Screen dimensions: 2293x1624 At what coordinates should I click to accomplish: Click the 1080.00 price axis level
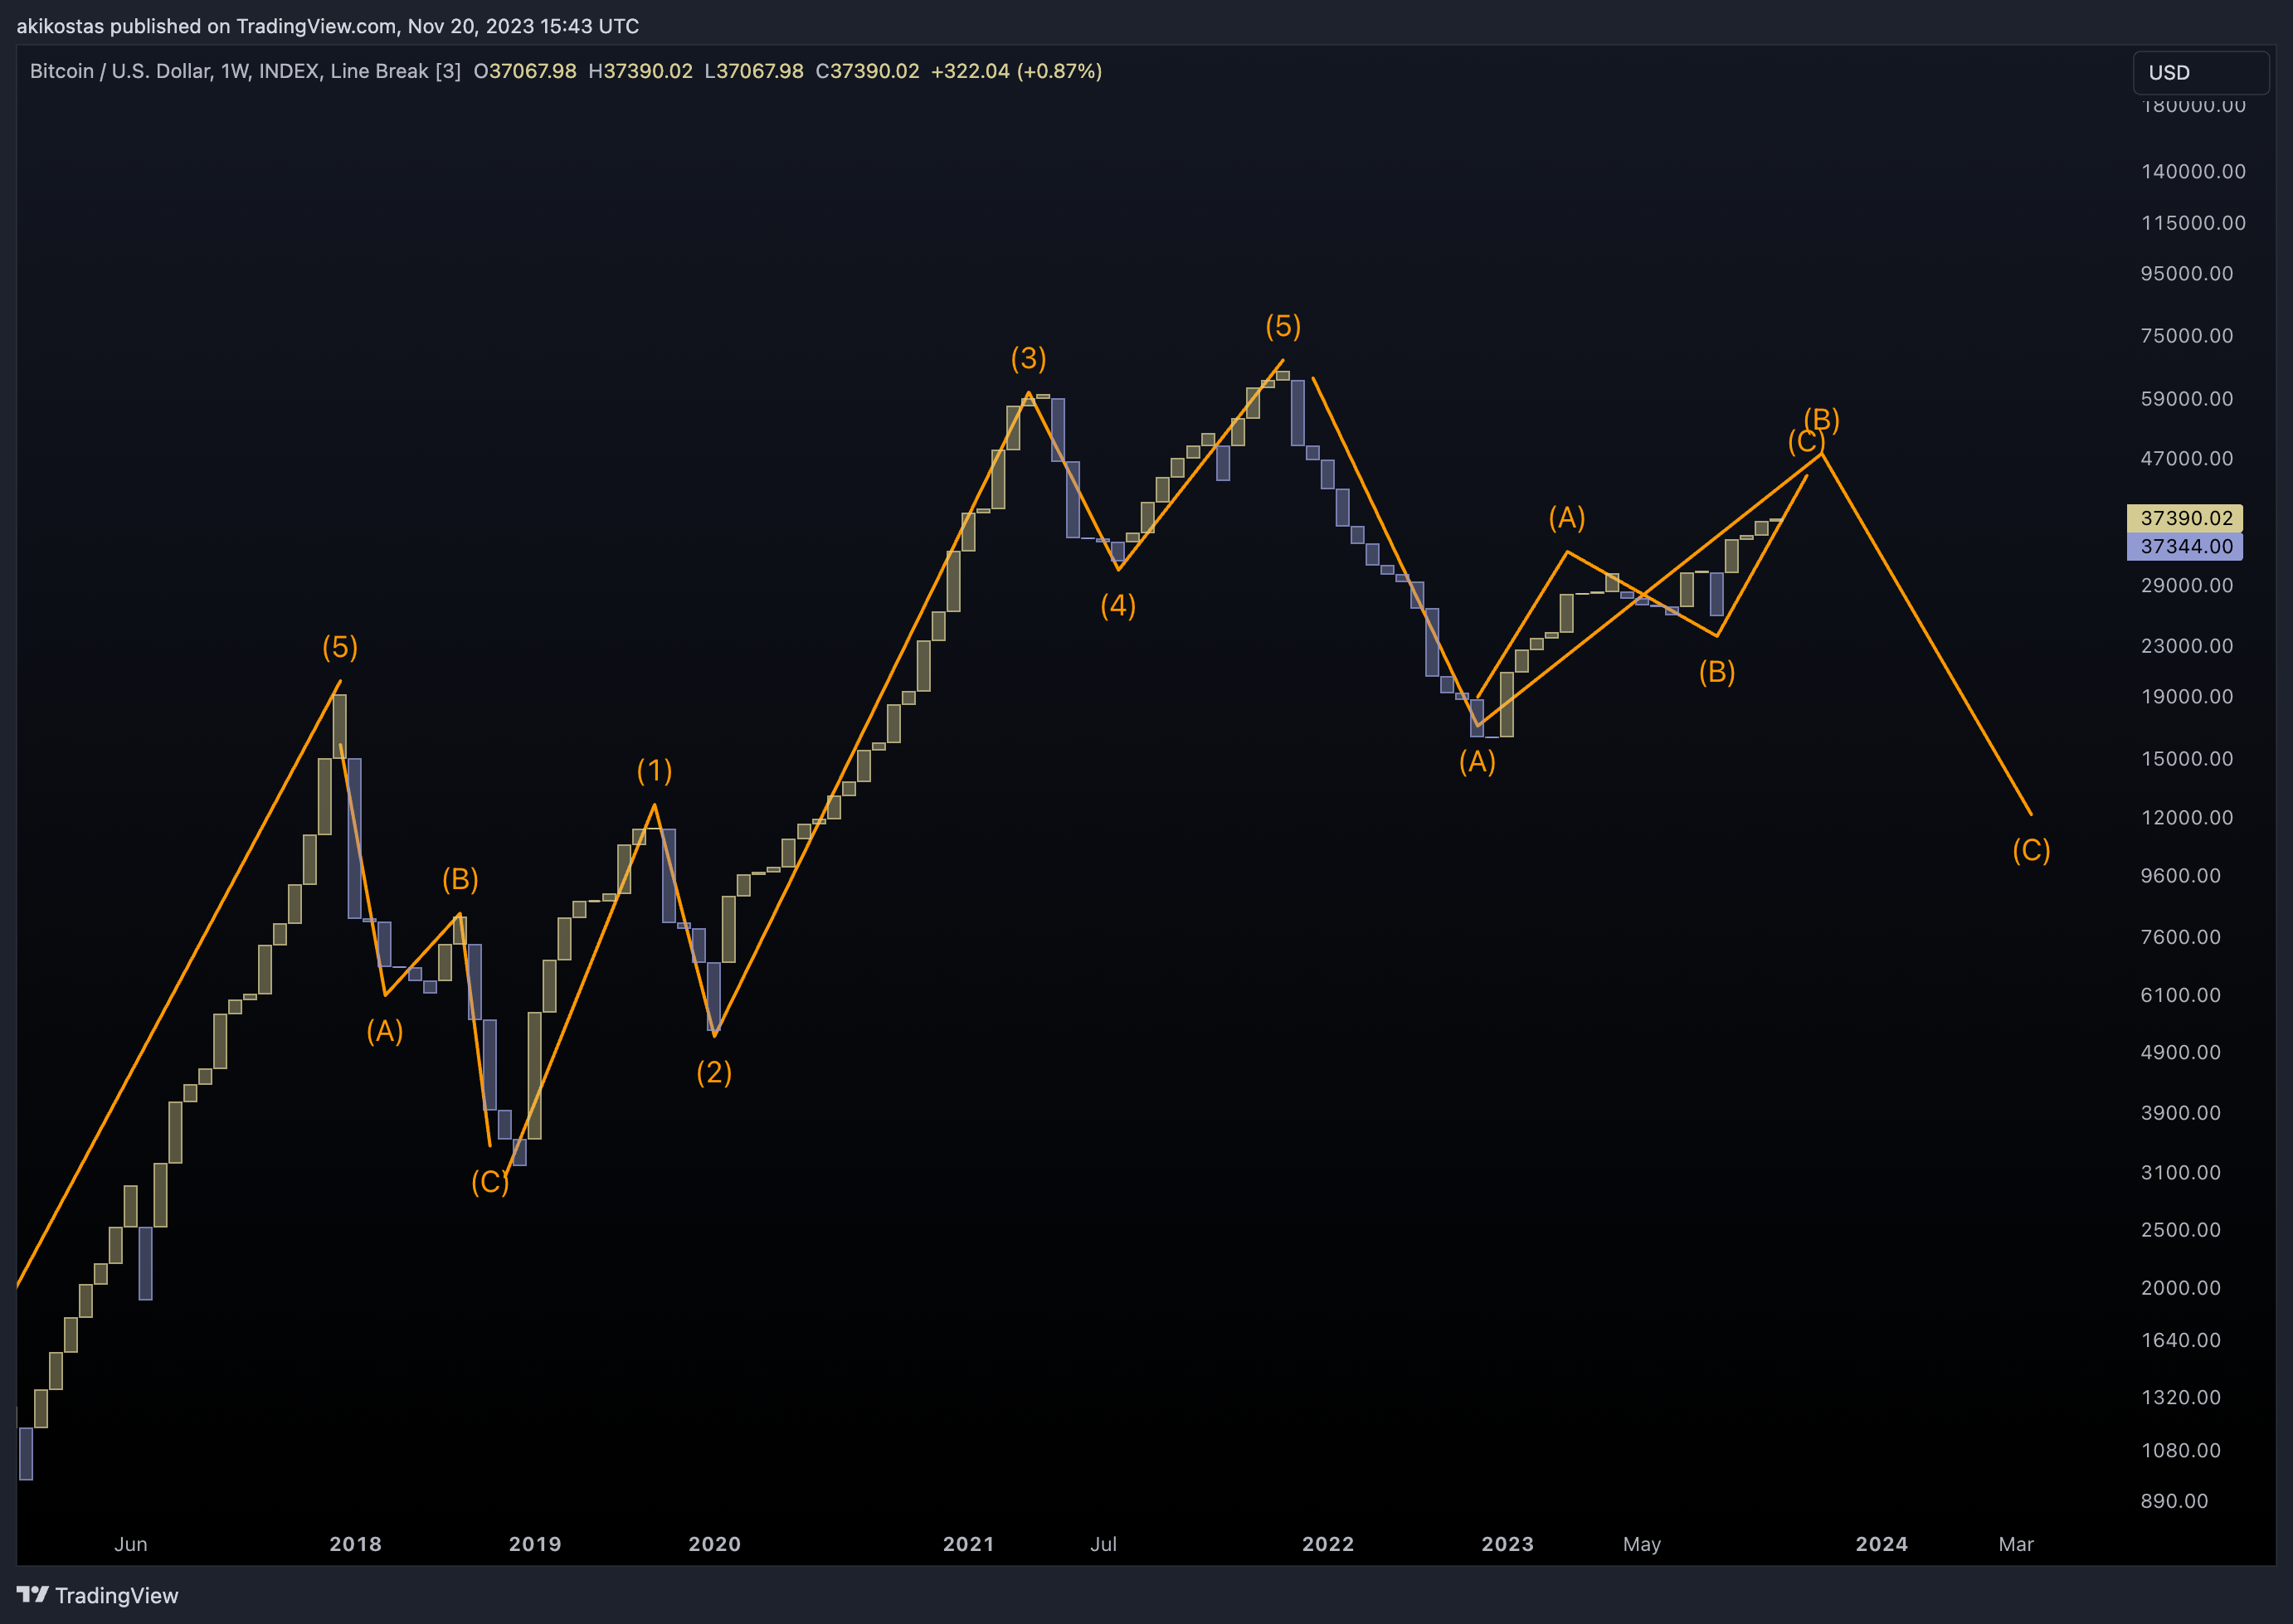pos(2181,1450)
